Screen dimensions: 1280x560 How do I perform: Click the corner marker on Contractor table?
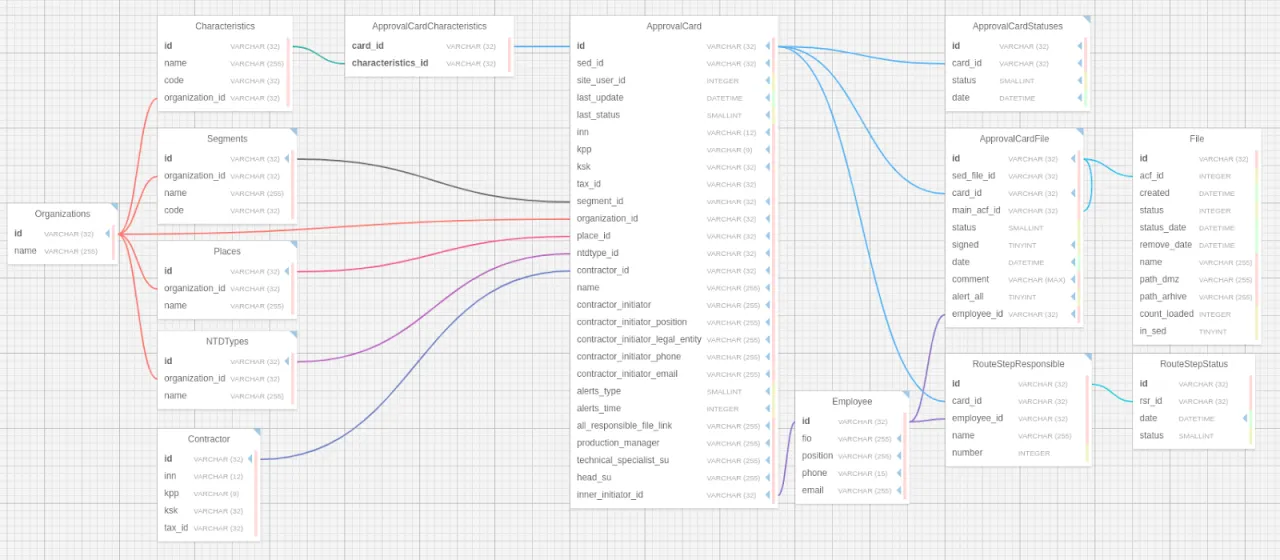pos(256,433)
